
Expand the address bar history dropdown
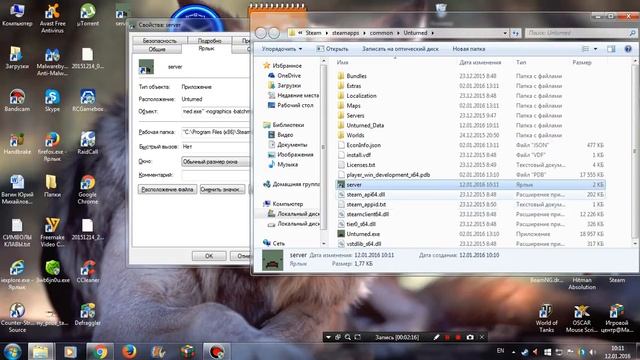coord(505,33)
